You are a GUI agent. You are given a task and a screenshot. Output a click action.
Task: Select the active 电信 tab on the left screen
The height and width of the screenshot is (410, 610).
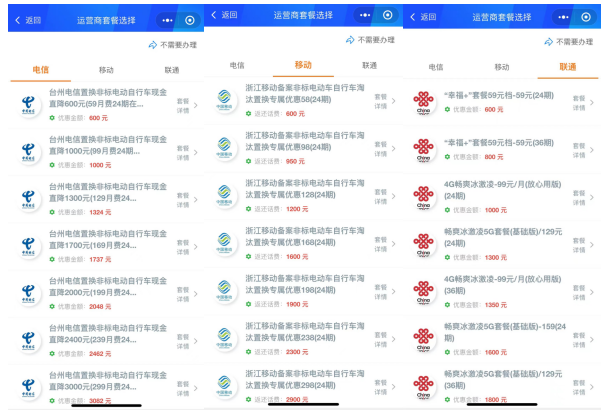(x=41, y=70)
